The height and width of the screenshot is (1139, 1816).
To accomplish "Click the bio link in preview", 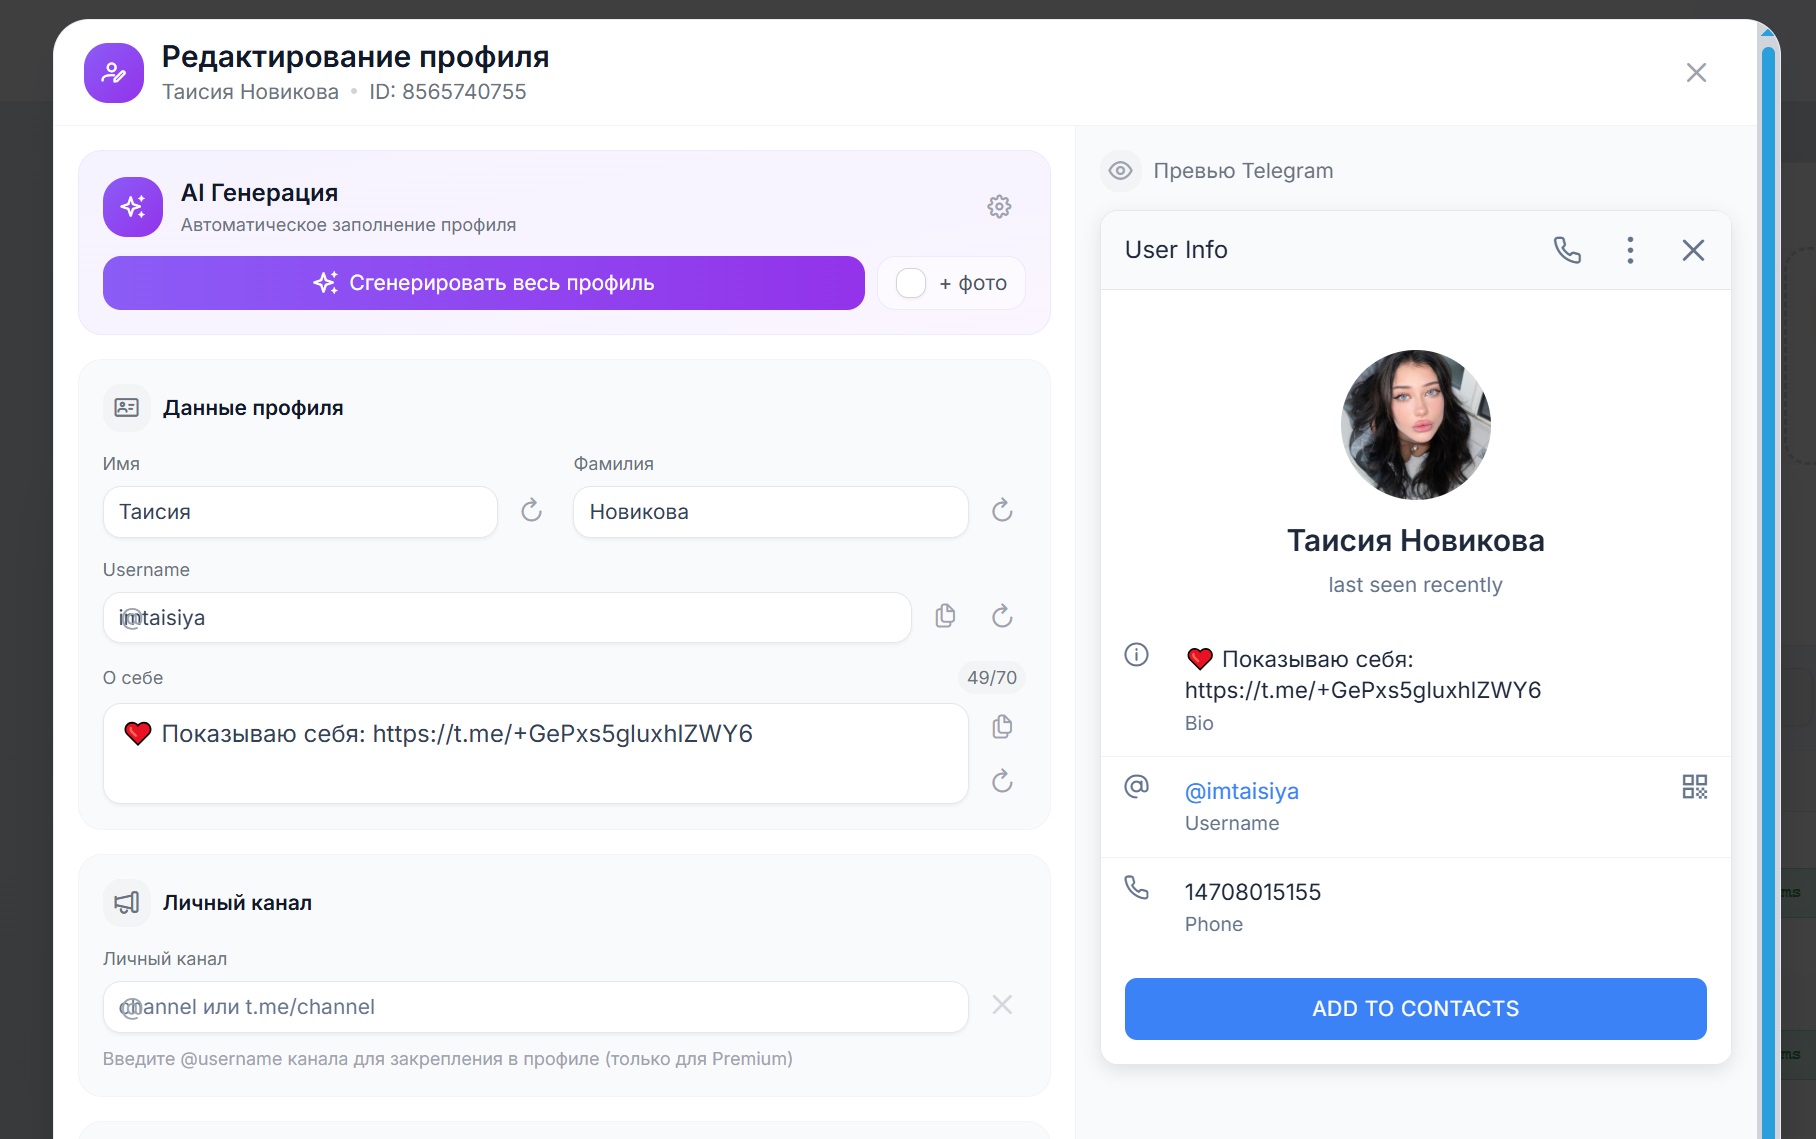I will (x=1363, y=690).
